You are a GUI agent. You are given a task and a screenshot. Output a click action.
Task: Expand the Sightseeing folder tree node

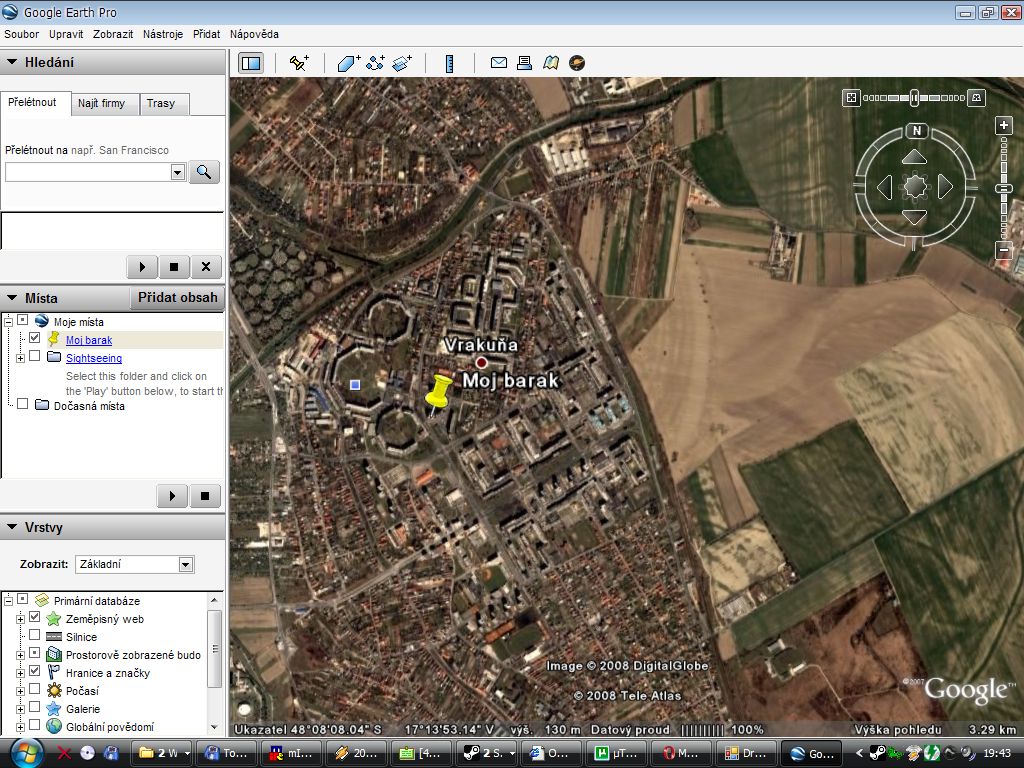[x=20, y=358]
